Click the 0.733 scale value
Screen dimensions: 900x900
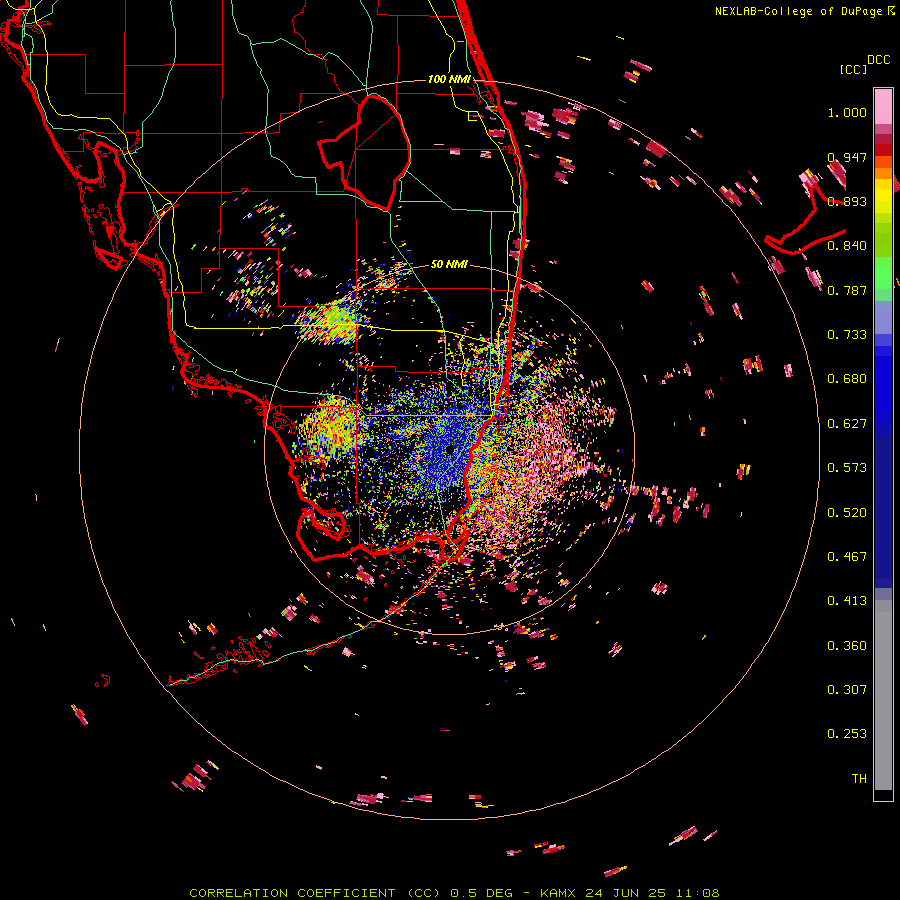click(x=847, y=335)
